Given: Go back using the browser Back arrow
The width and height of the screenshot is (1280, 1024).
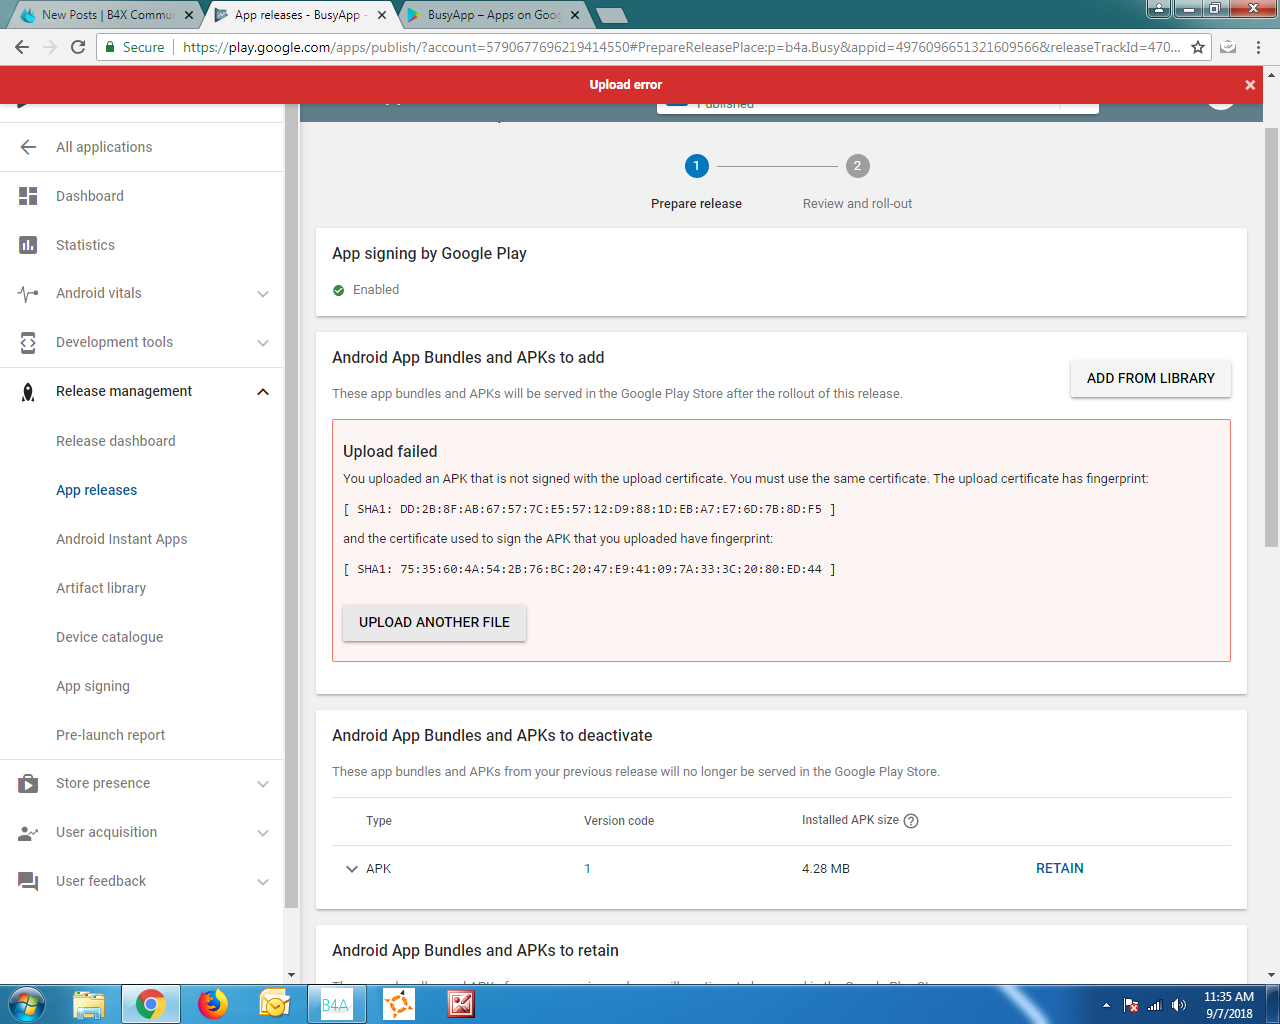Looking at the screenshot, I should 22,47.
